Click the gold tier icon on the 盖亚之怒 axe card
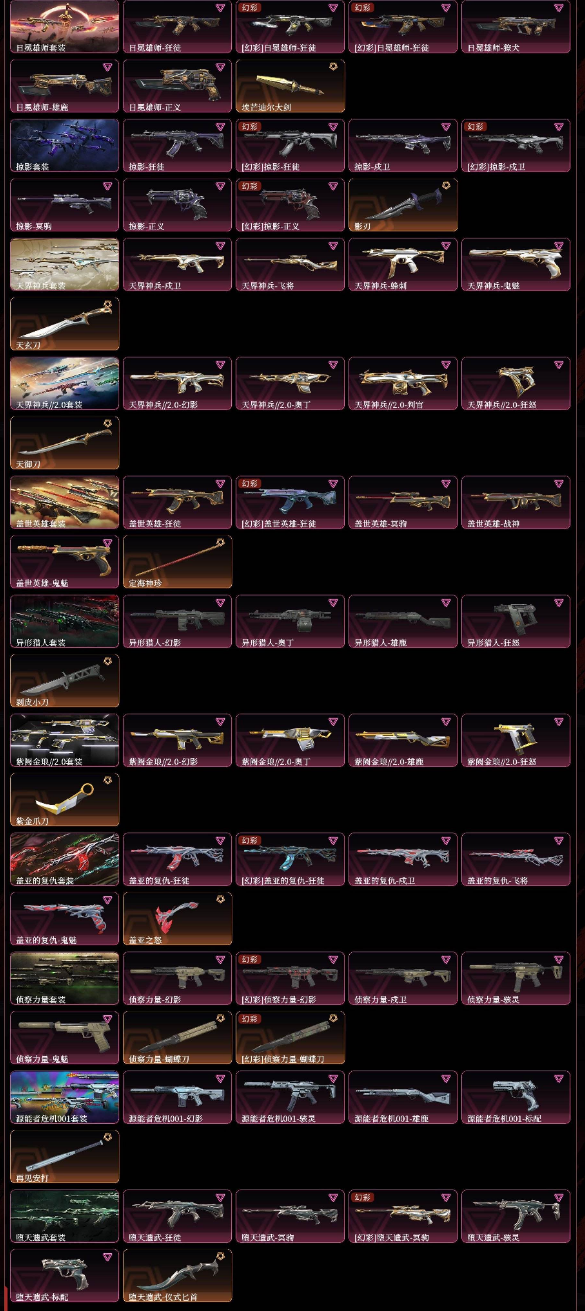585x1311 pixels. [220, 899]
